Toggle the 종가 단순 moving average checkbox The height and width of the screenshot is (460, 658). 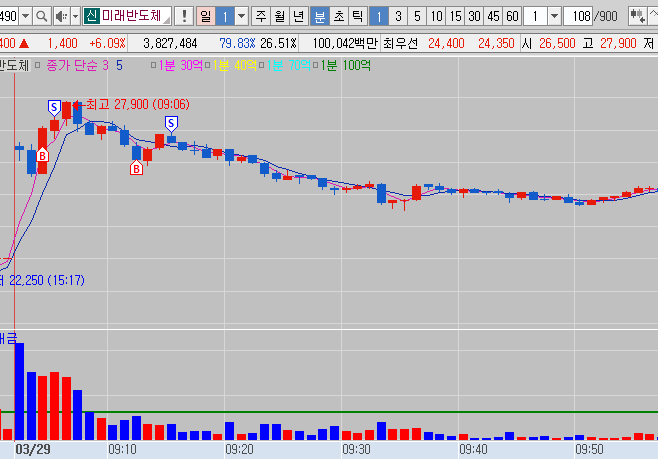point(39,64)
